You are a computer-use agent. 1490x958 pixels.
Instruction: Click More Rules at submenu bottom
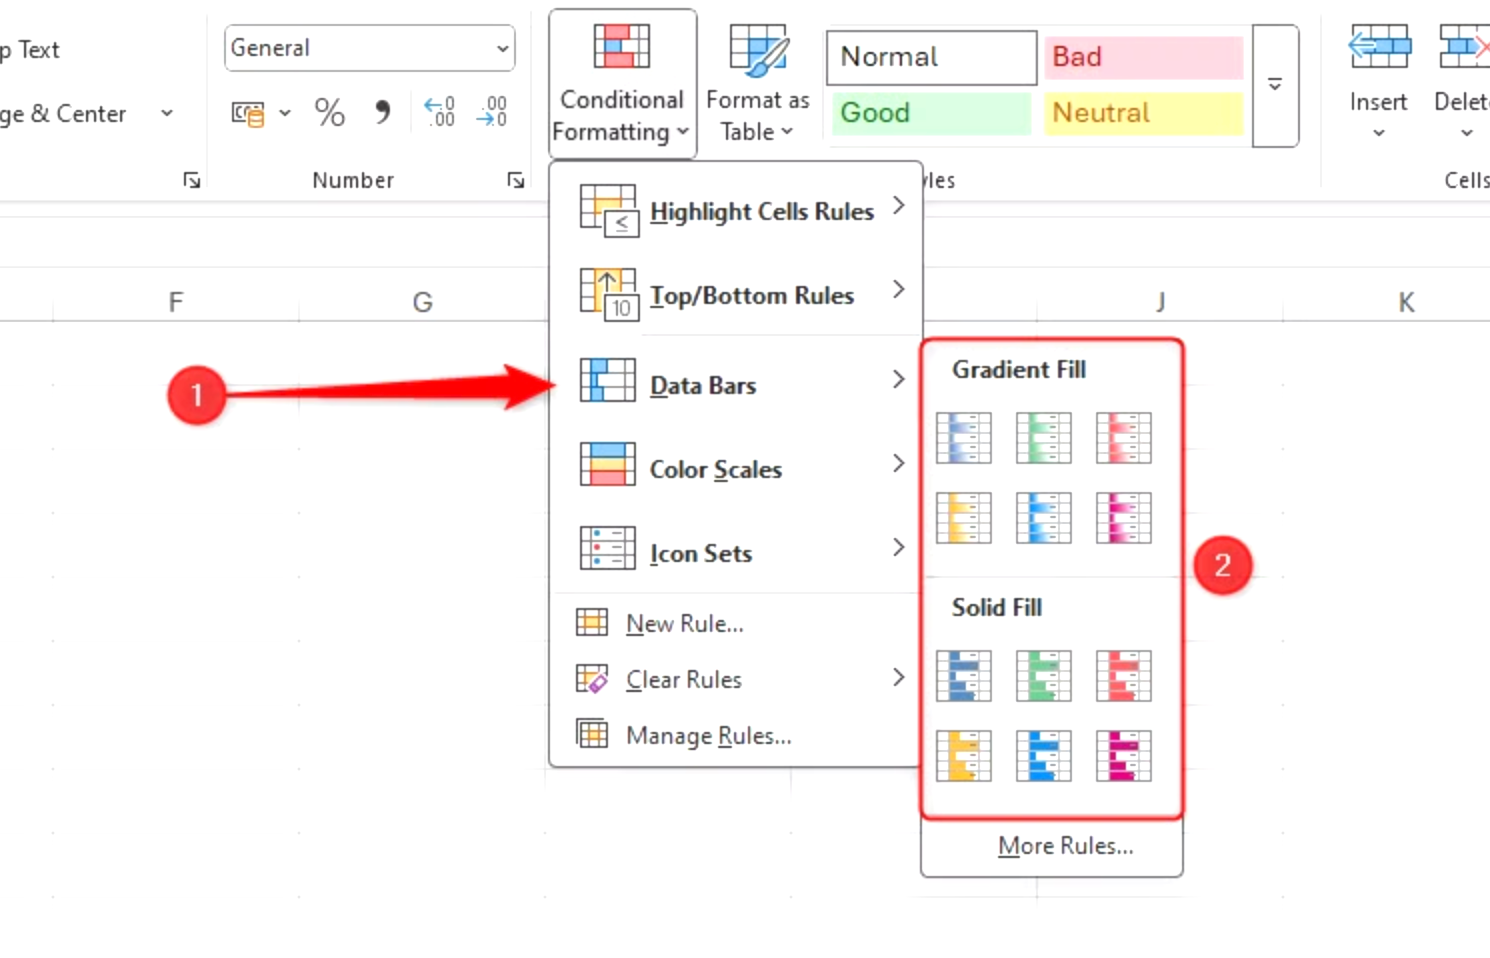(x=1064, y=846)
